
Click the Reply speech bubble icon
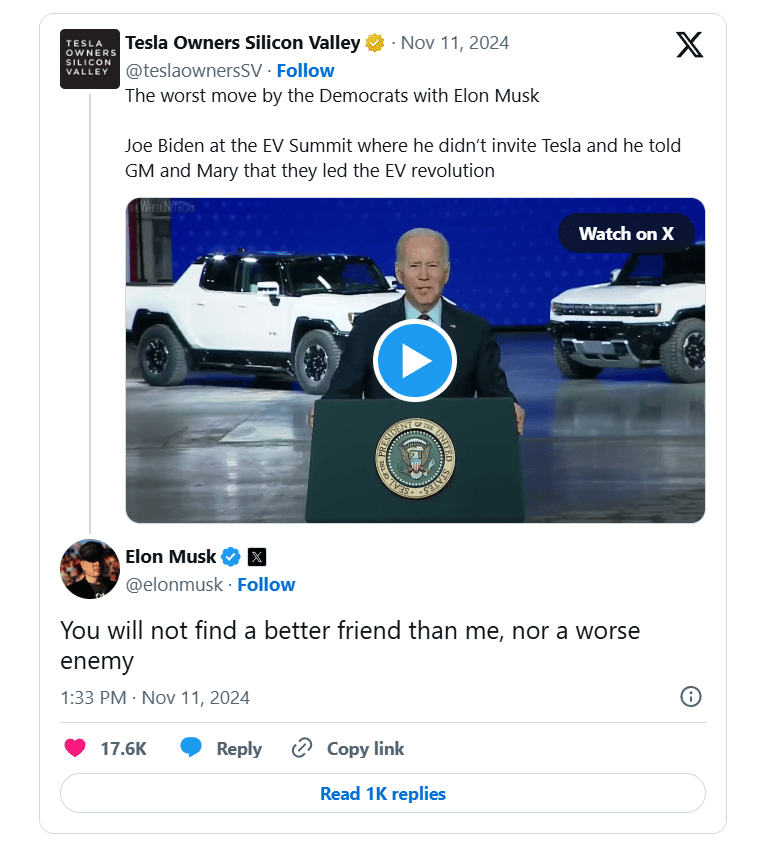click(191, 748)
